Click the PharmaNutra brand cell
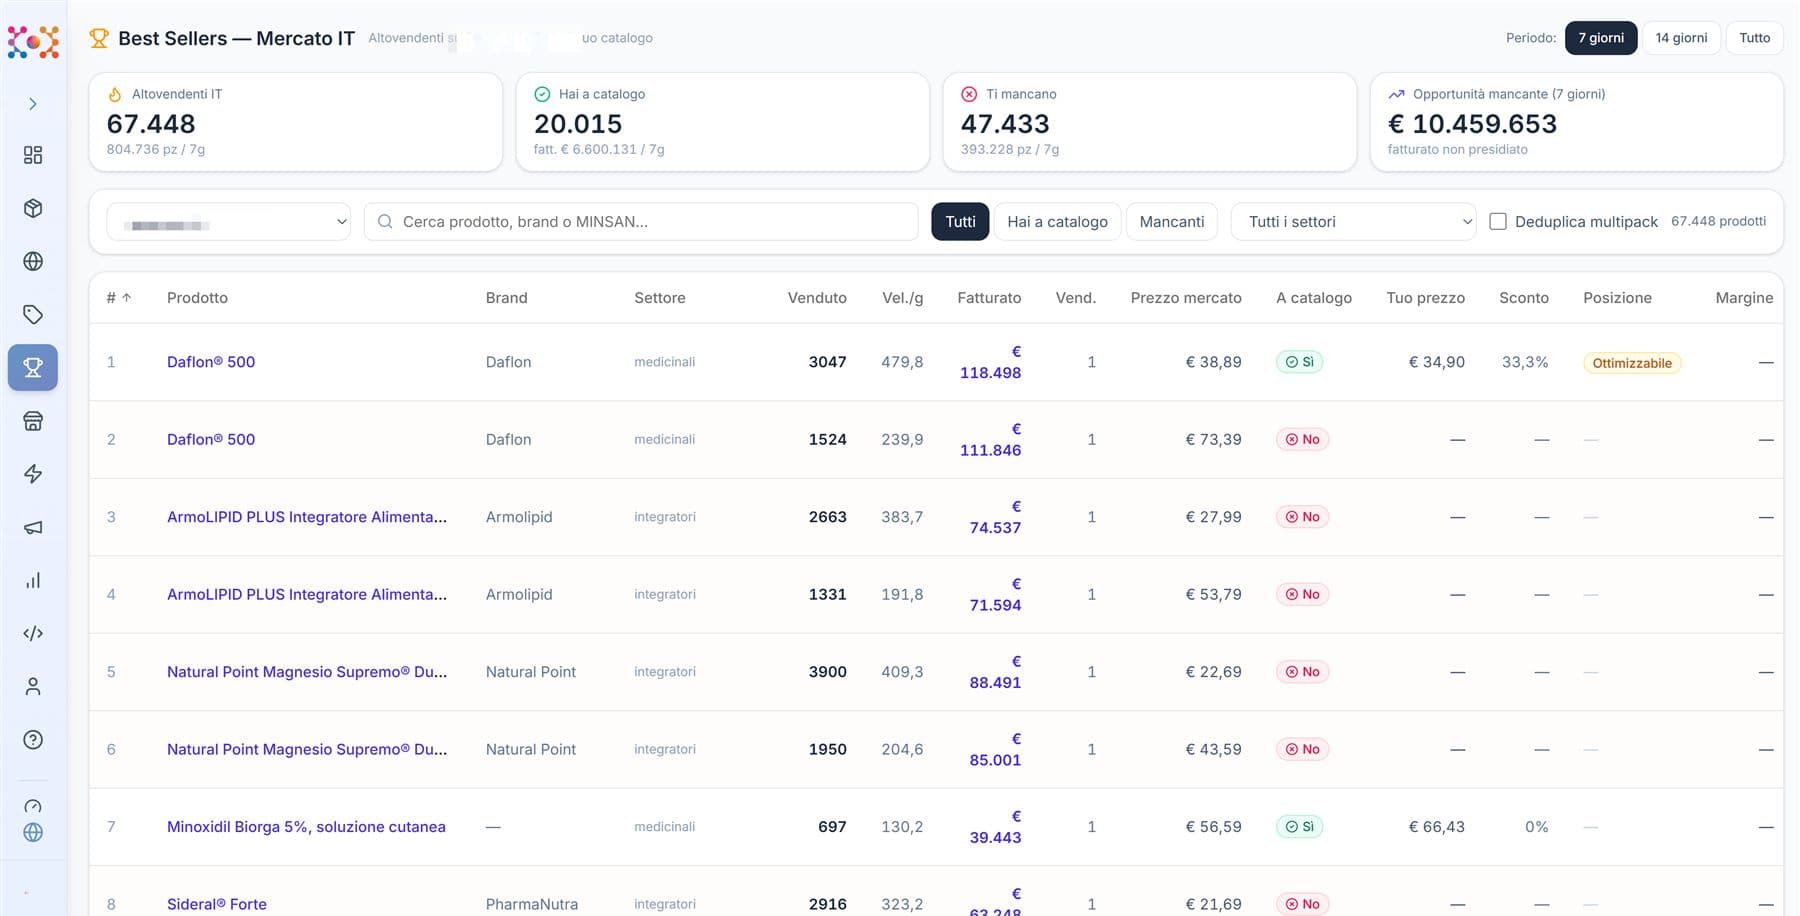The image size is (1800, 916). tap(532, 904)
